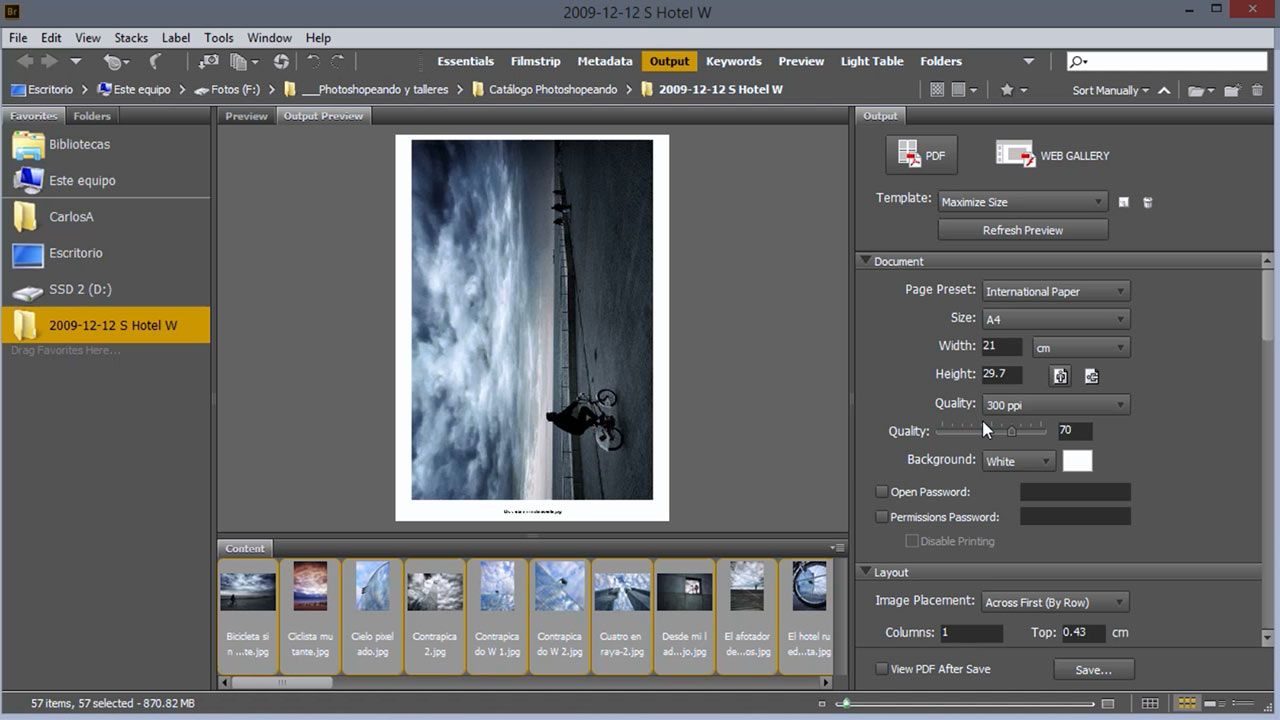This screenshot has height=720, width=1280.
Task: Delete the template trash icon
Action: [1147, 202]
